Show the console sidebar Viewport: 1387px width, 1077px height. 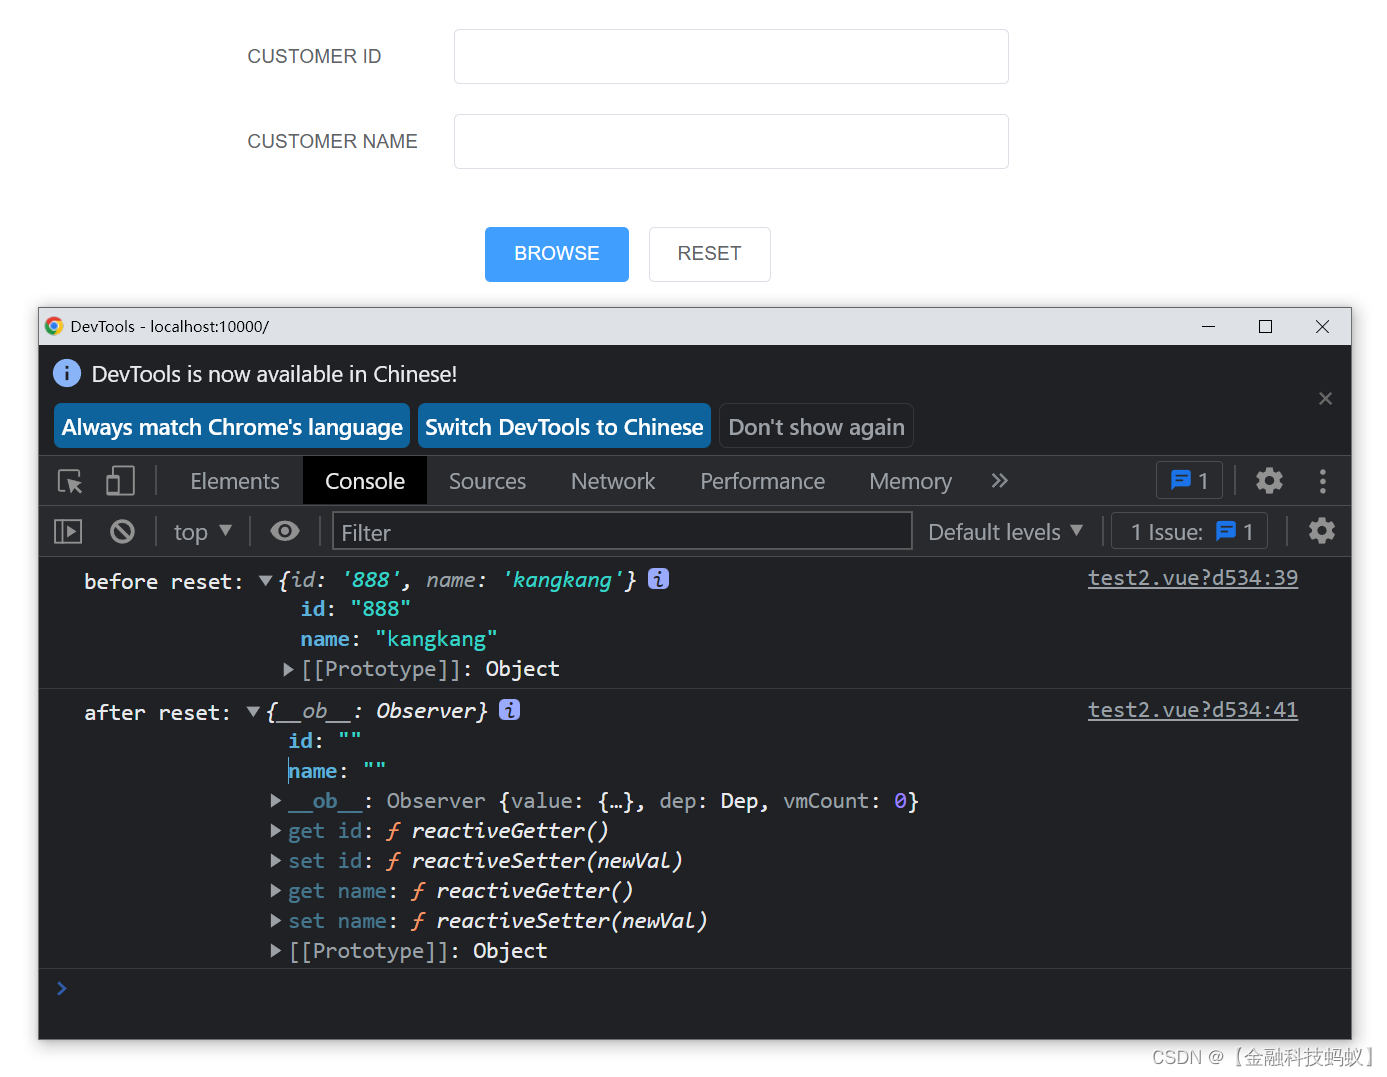click(67, 531)
